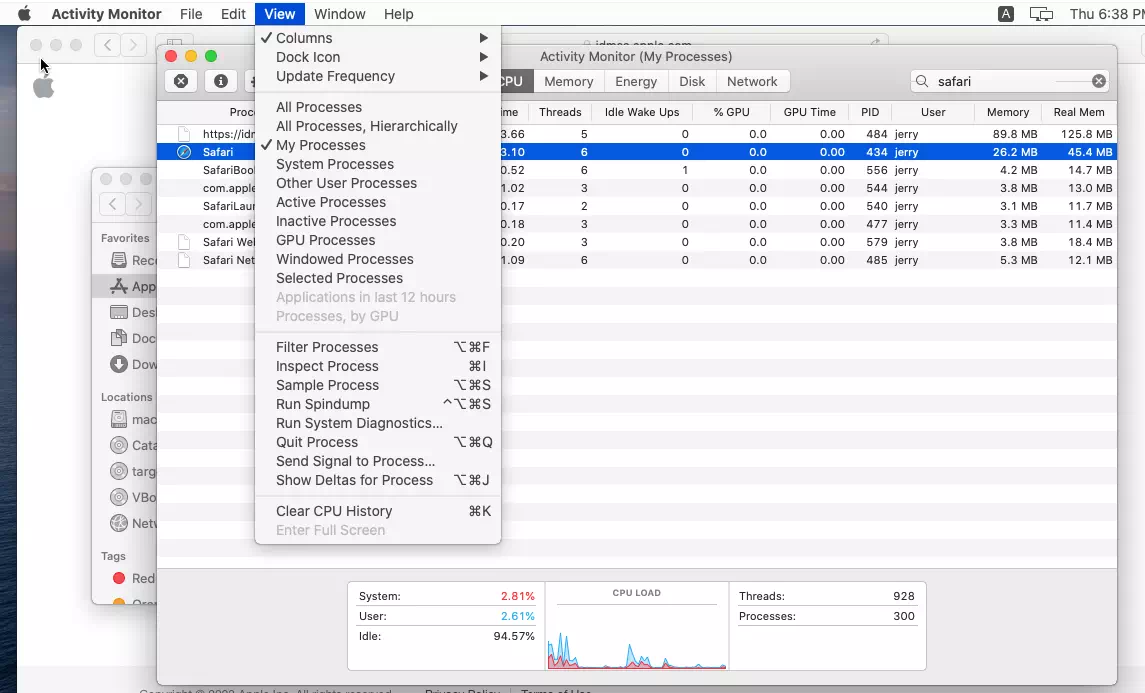Clear the safari search text
This screenshot has width=1145, height=693.
[x=1098, y=81]
